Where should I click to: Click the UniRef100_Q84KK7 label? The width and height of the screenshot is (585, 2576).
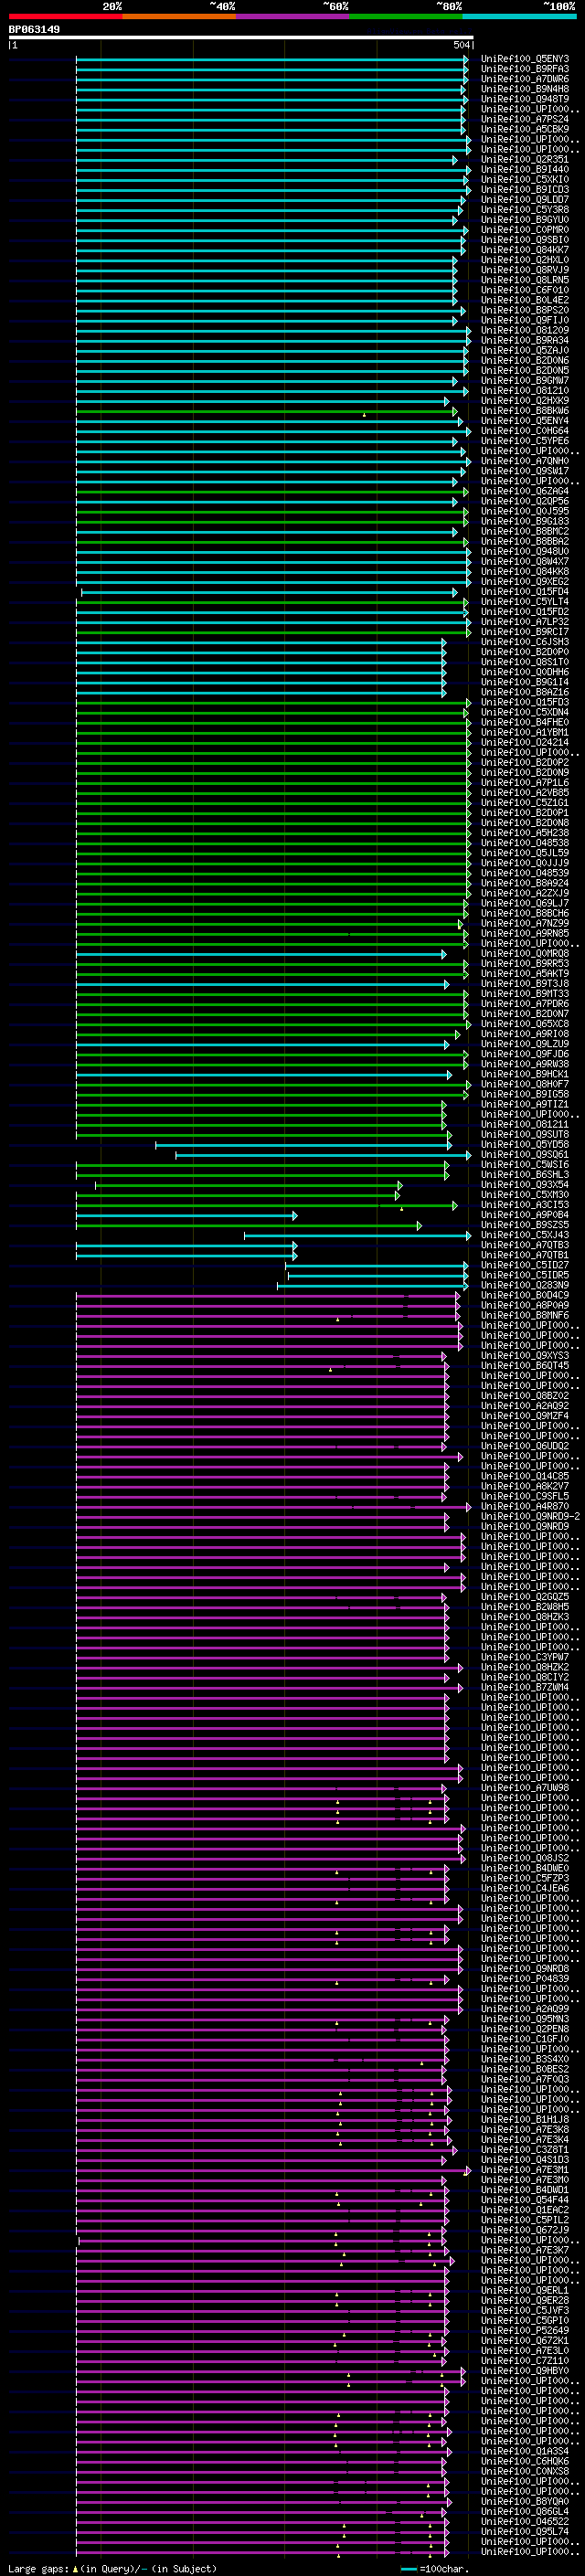[x=525, y=250]
